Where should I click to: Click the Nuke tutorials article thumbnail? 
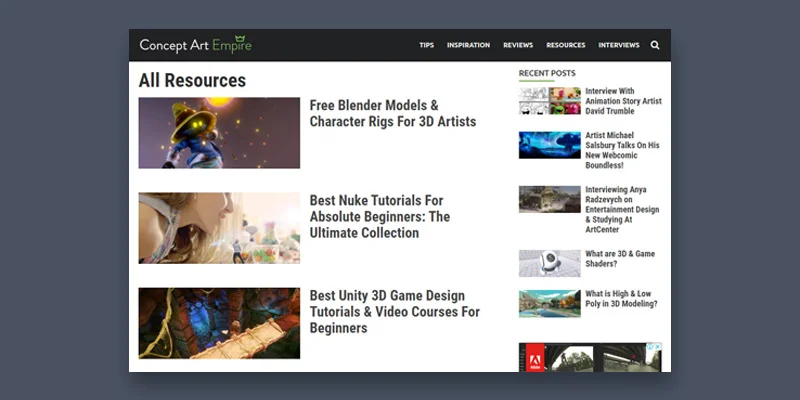(219, 228)
